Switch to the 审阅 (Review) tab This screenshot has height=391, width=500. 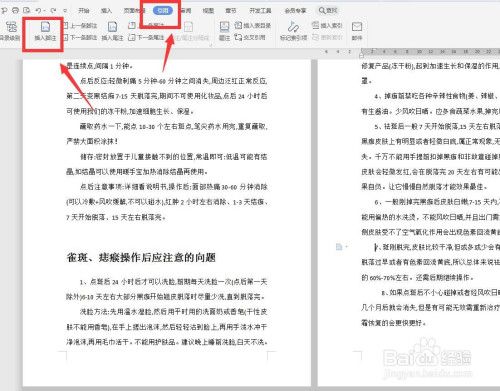186,11
